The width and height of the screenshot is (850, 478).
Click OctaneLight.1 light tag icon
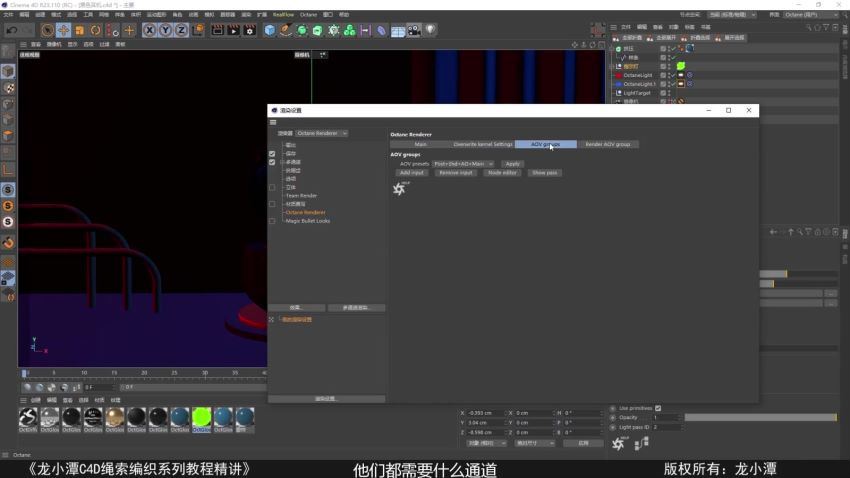[x=681, y=84]
